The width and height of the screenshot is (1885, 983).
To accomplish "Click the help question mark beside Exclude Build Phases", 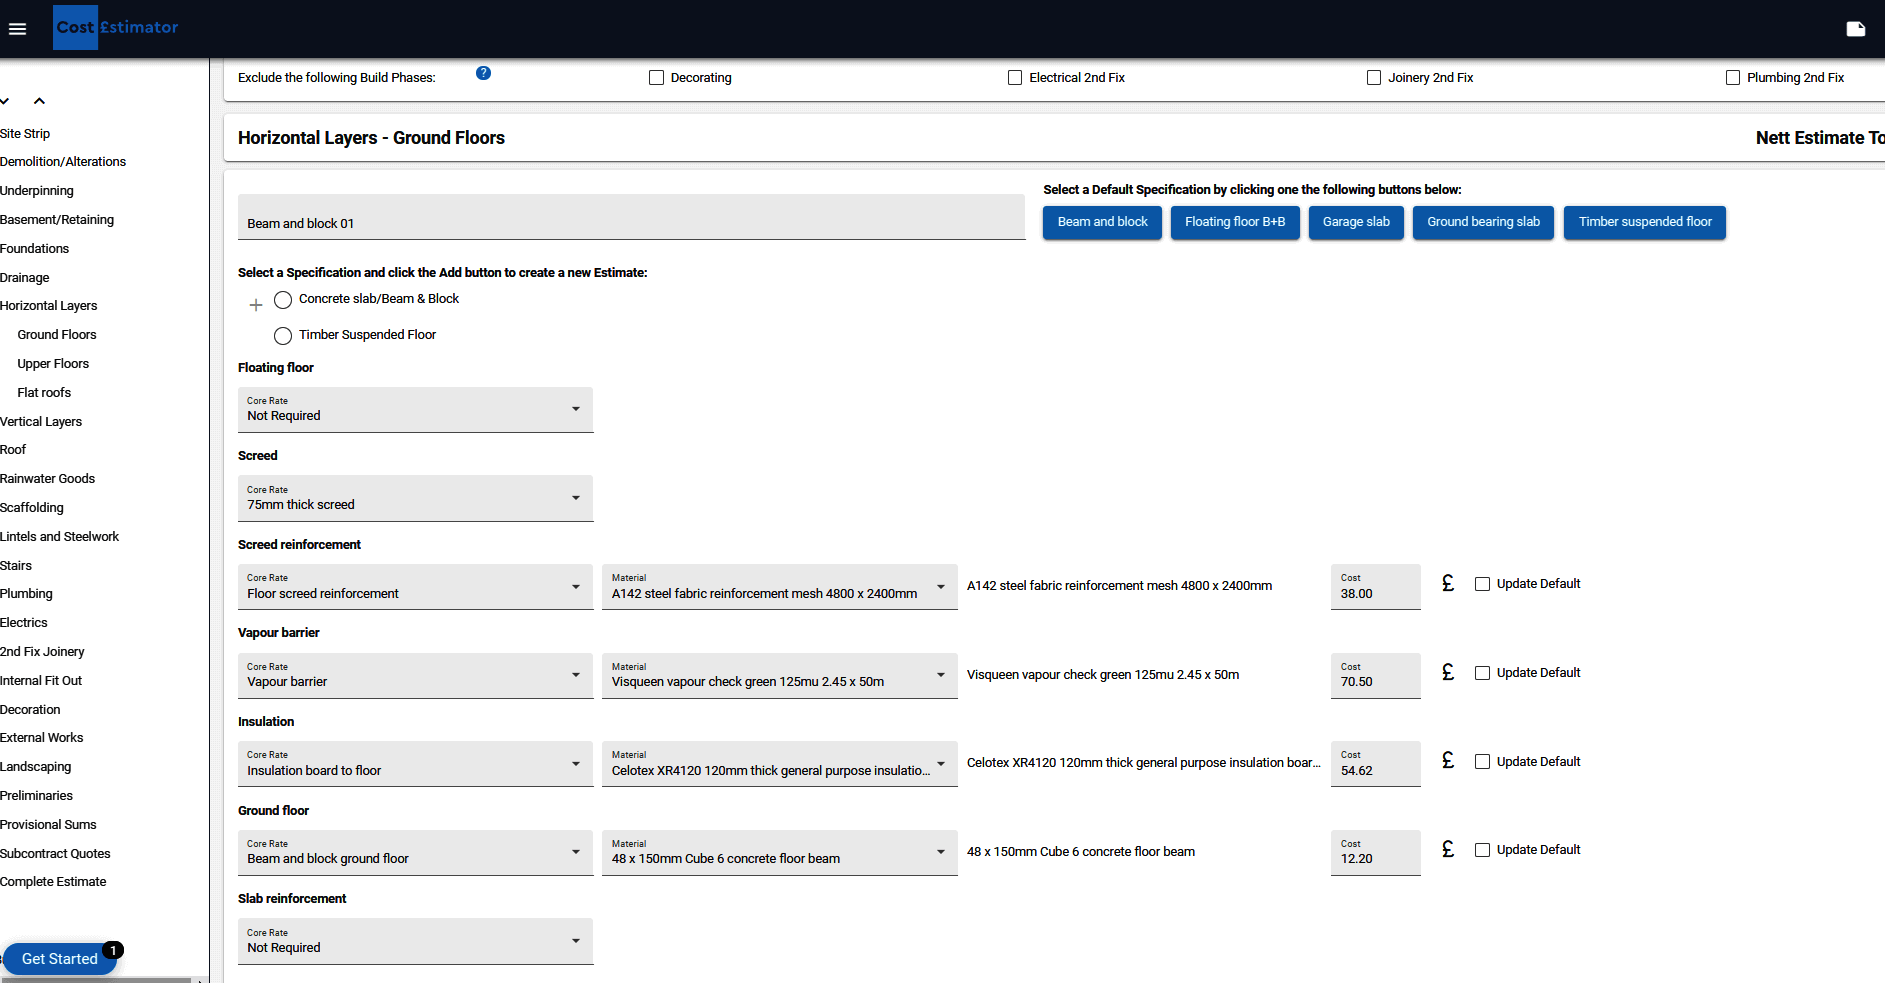I will click(483, 72).
